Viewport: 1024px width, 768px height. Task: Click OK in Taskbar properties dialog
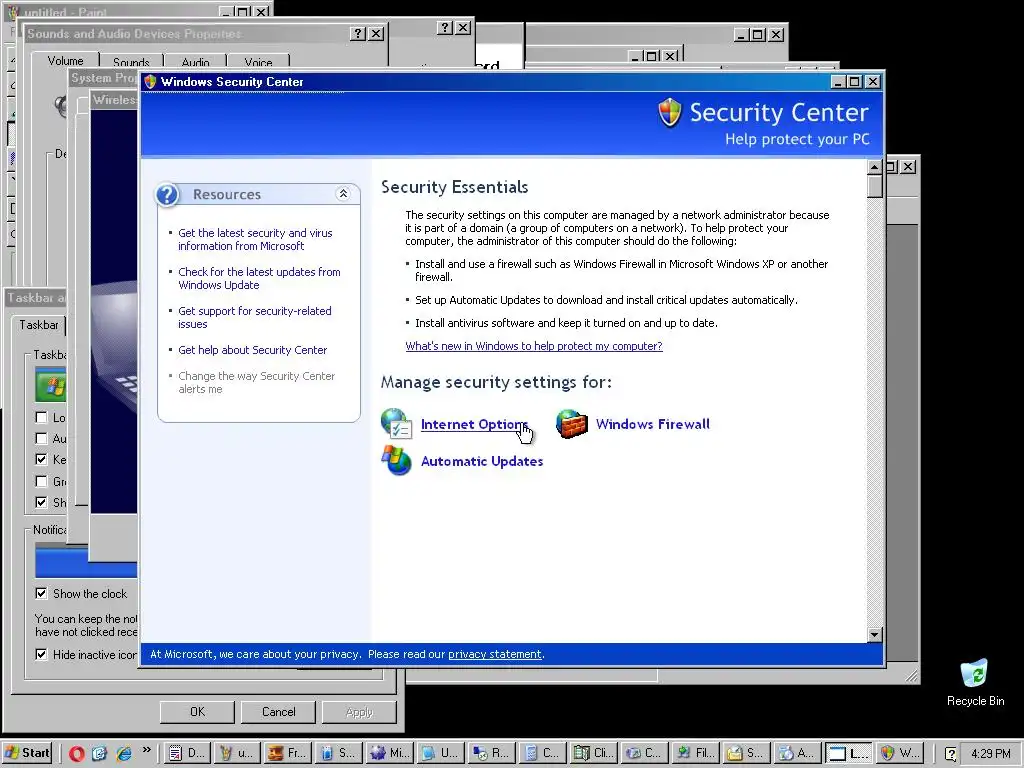point(197,712)
